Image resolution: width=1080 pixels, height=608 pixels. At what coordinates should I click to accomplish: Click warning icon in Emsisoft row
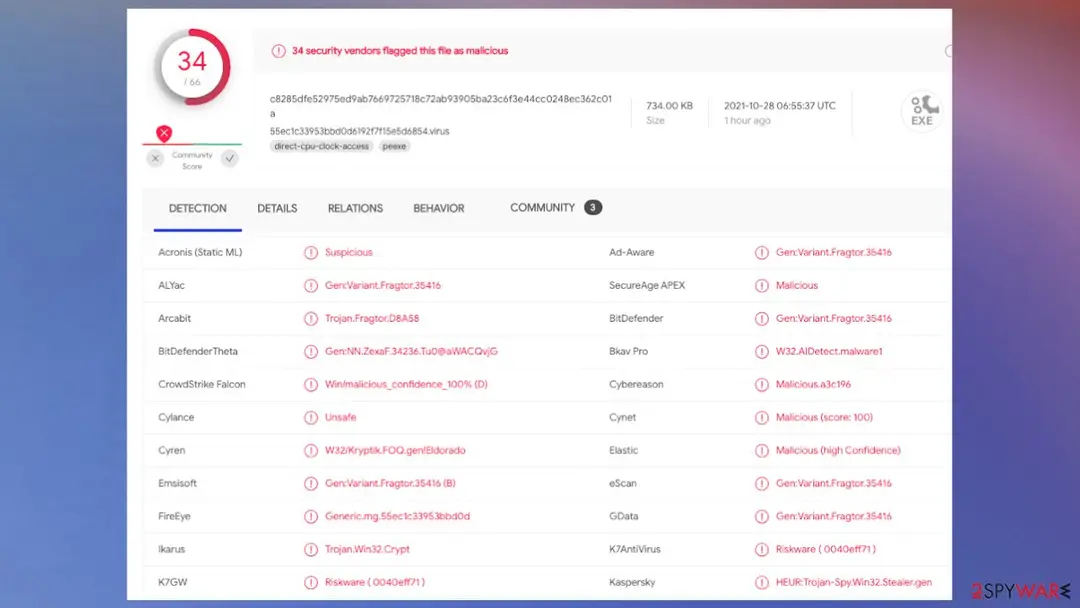tap(311, 483)
